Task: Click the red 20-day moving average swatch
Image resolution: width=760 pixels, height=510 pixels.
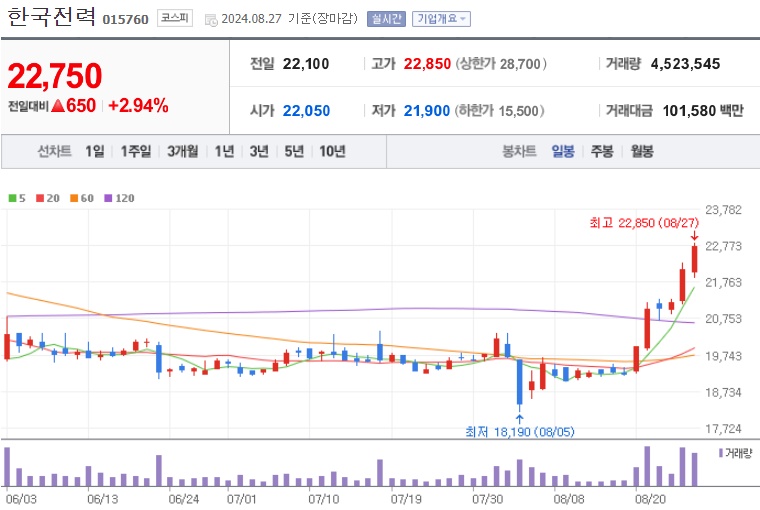Action: coord(40,198)
